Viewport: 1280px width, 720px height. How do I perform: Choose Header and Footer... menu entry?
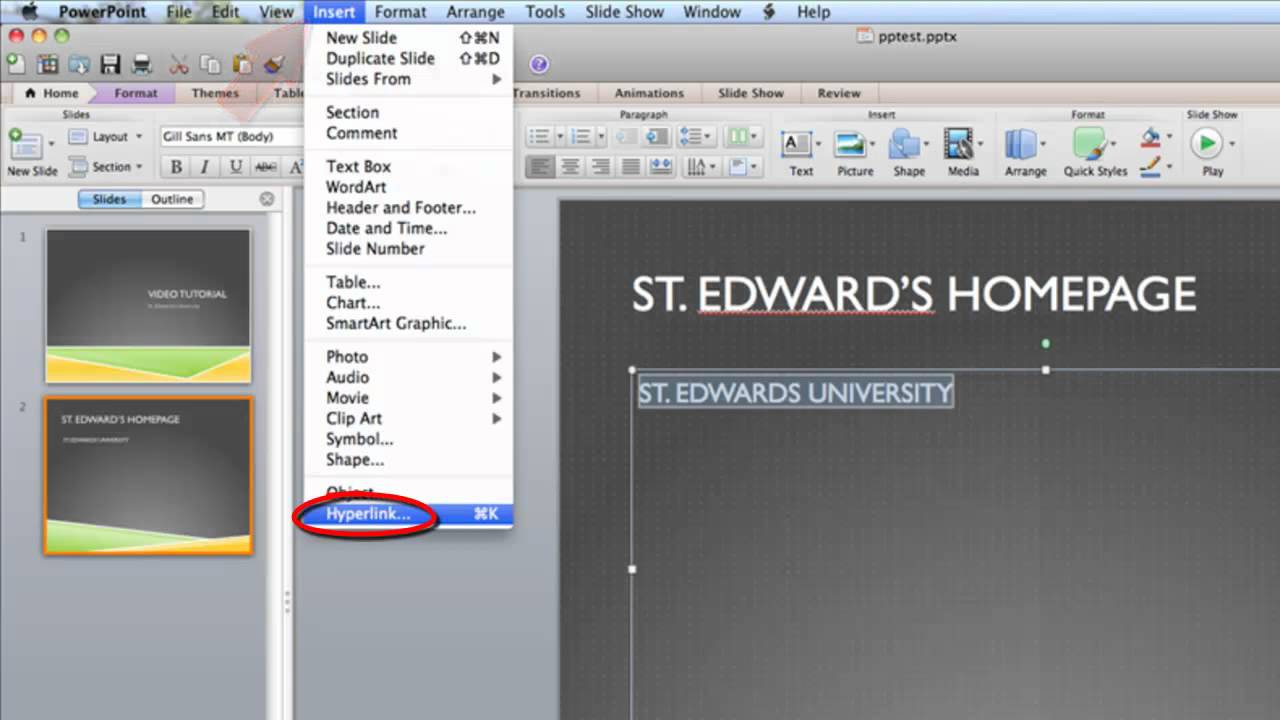pyautogui.click(x=408, y=208)
